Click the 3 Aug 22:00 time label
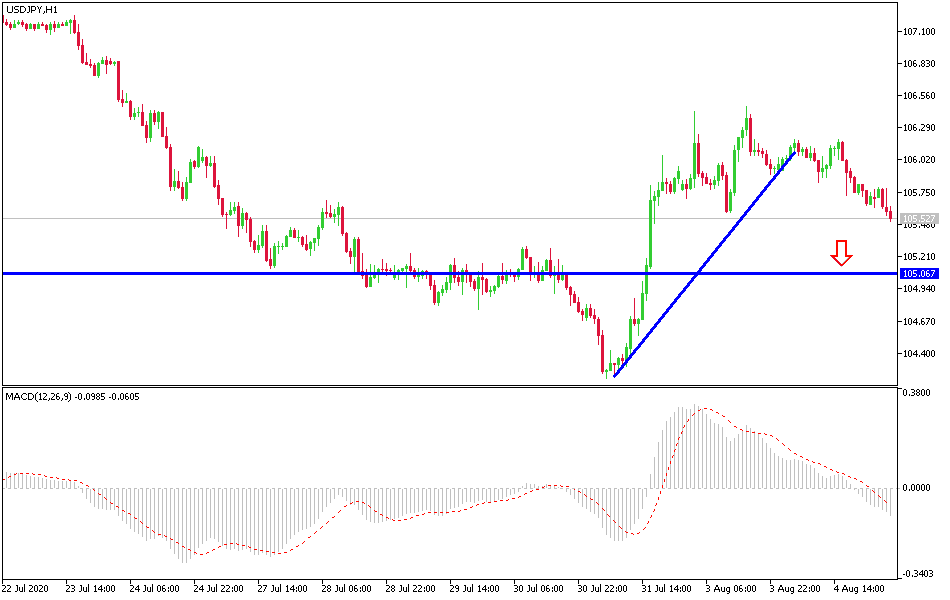This screenshot has width=950, height=600. point(795,588)
